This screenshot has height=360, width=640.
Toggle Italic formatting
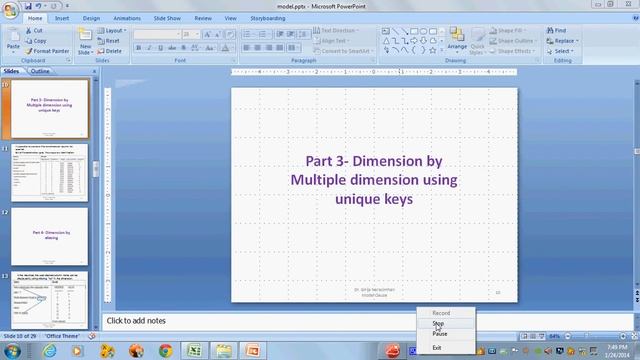(149, 48)
